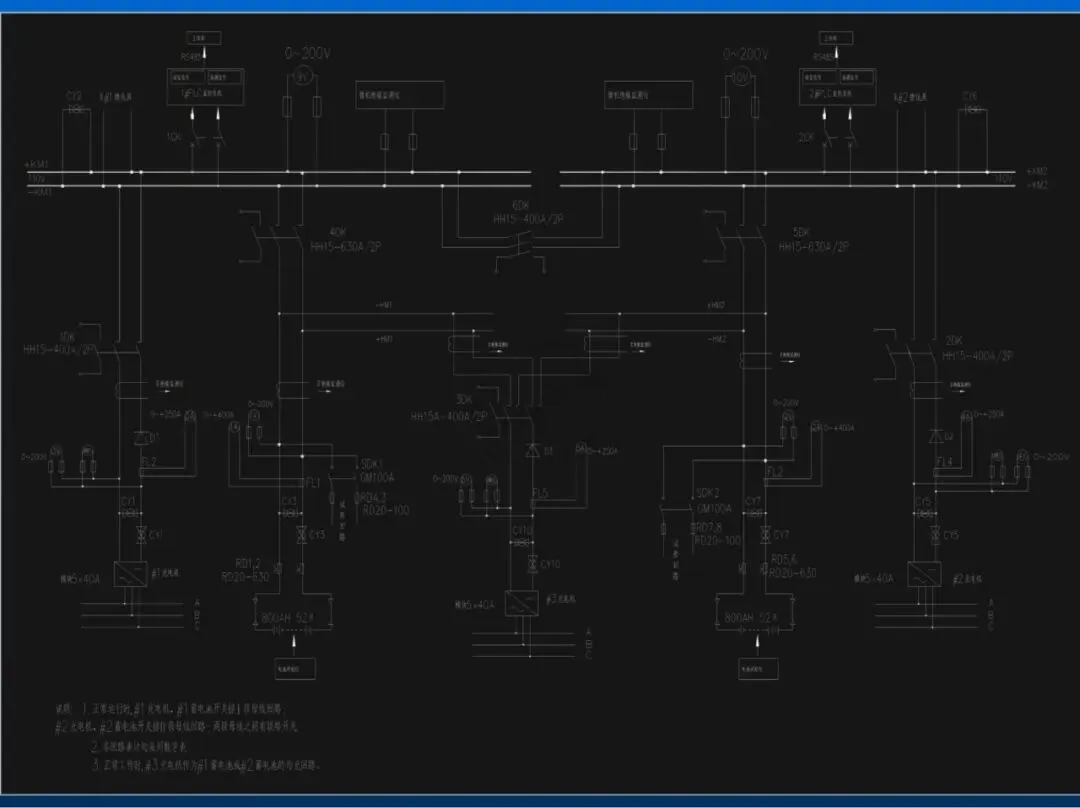Select the RD7,8 fuse label

point(709,527)
